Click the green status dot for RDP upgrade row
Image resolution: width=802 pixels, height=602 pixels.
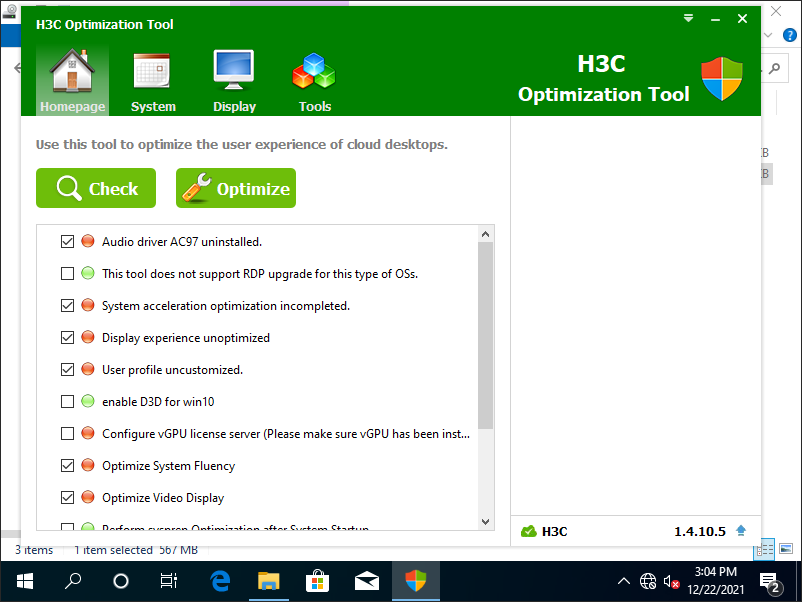(88, 273)
